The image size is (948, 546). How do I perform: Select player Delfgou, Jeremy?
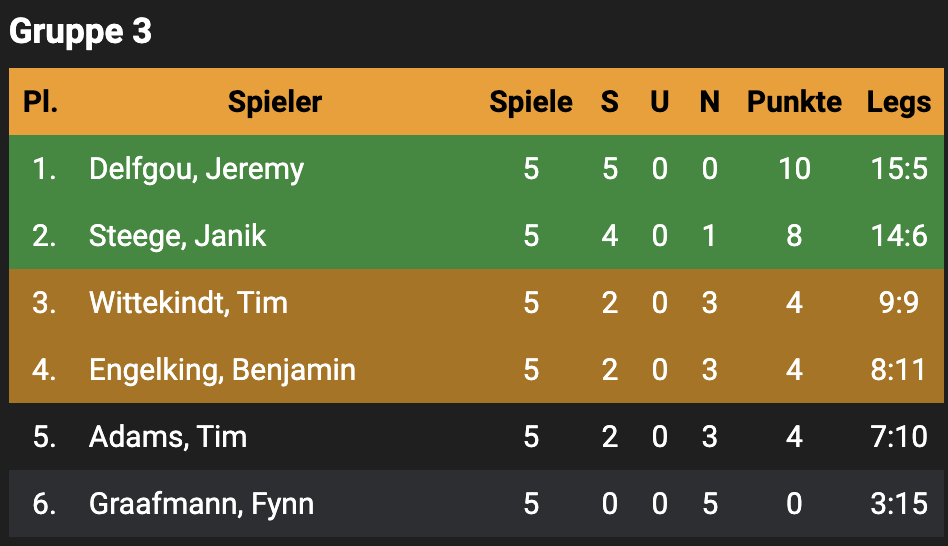click(196, 169)
